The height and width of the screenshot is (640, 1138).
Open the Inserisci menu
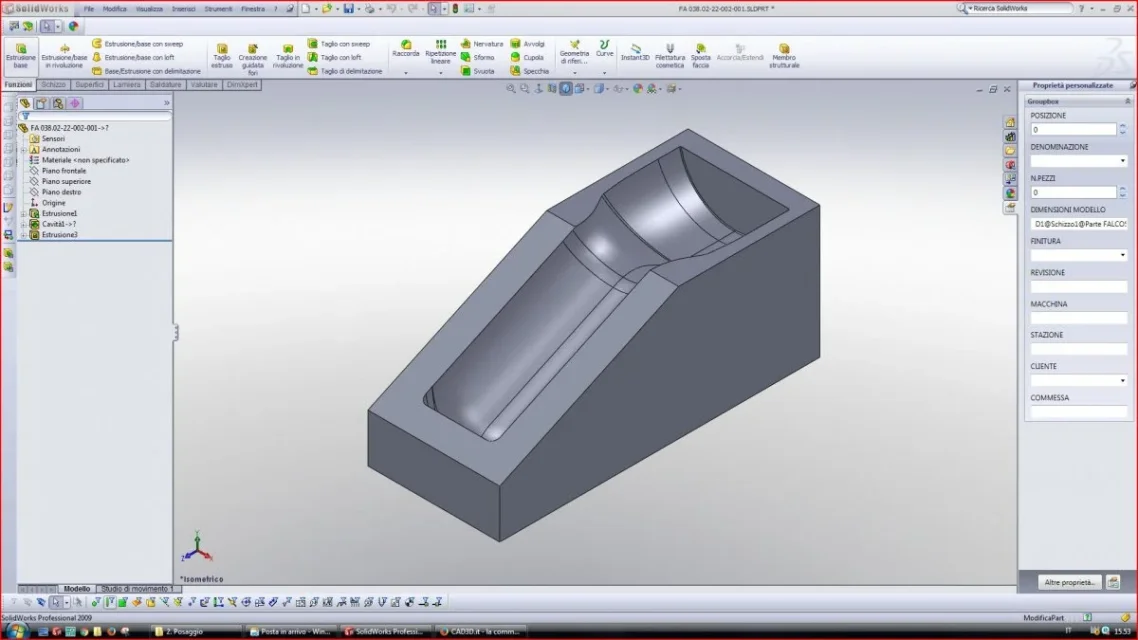pos(183,9)
